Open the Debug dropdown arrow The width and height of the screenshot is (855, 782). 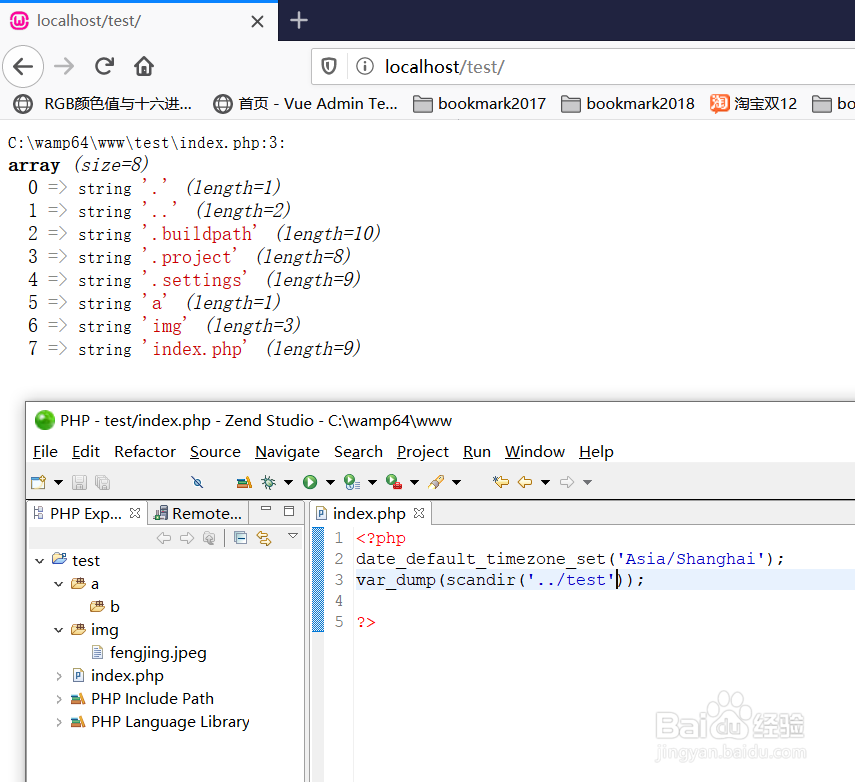[x=288, y=482]
